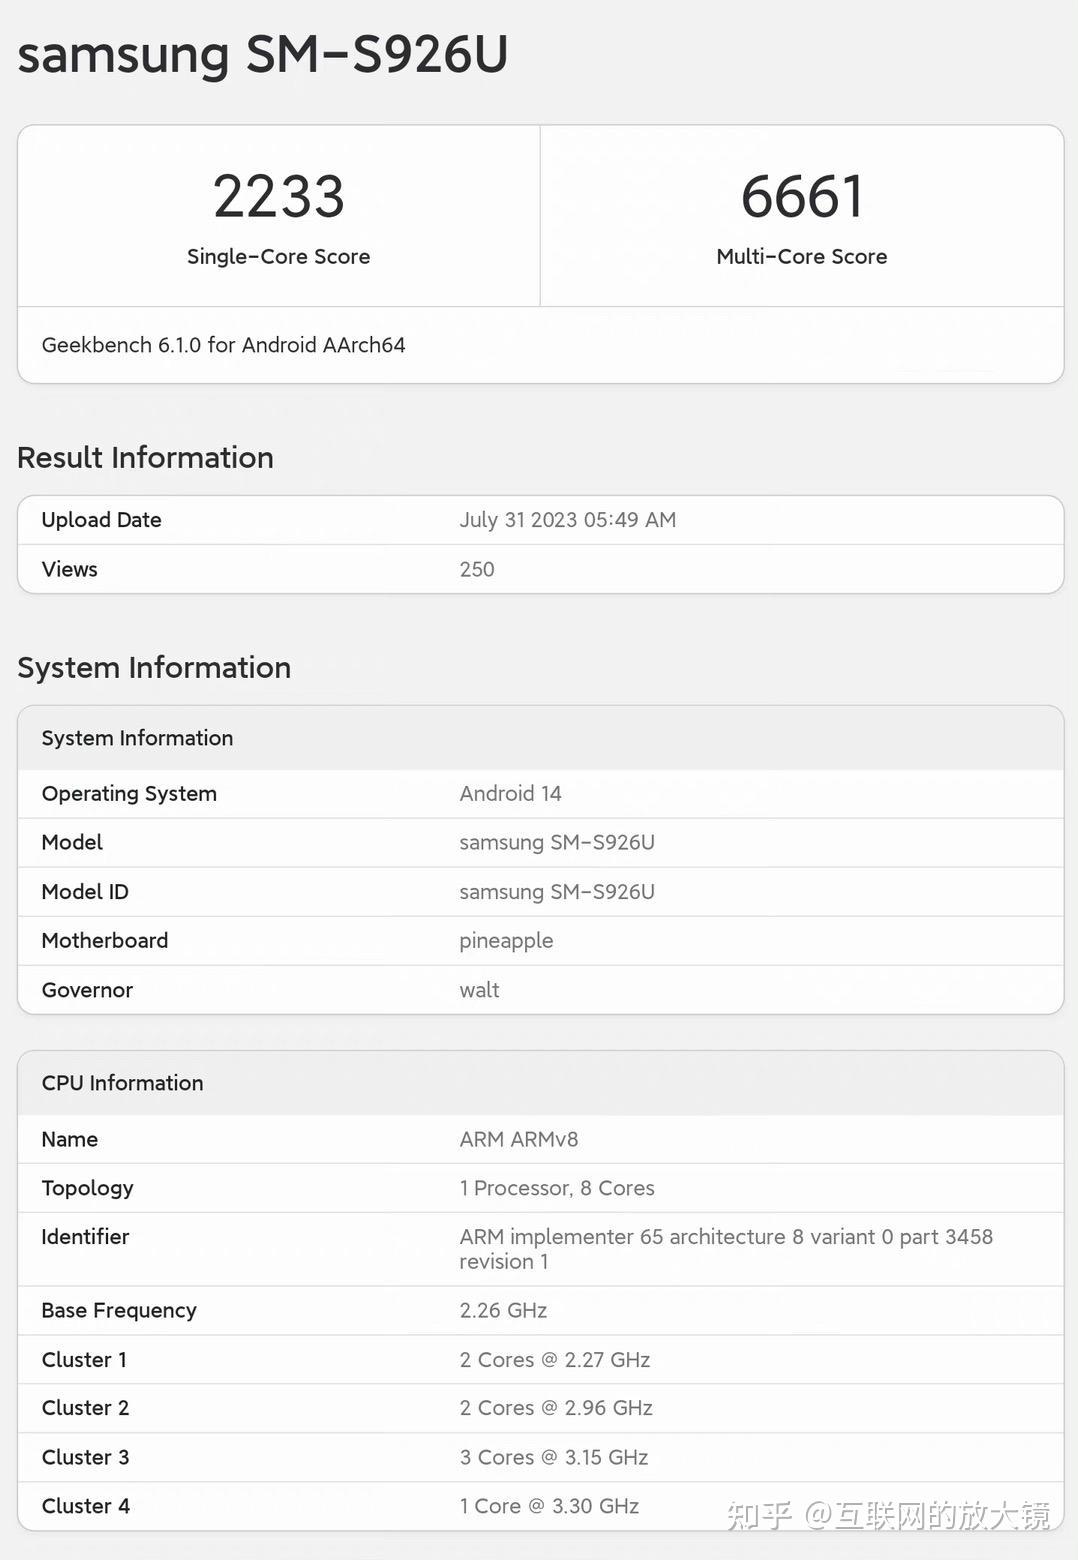Click the CPU Information table header
The image size is (1078, 1560).
pyautogui.click(x=122, y=1083)
